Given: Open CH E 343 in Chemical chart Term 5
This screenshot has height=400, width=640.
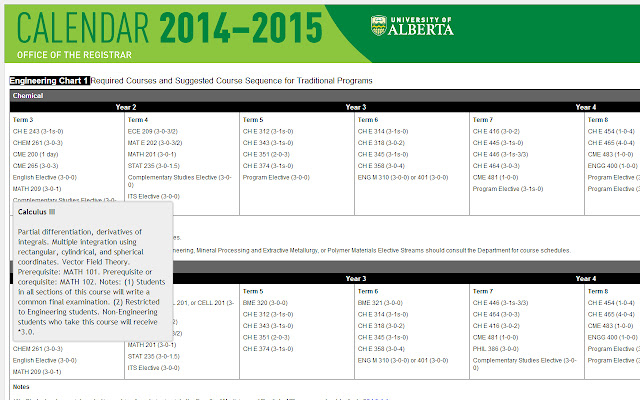Looking at the screenshot, I should coord(268,143).
